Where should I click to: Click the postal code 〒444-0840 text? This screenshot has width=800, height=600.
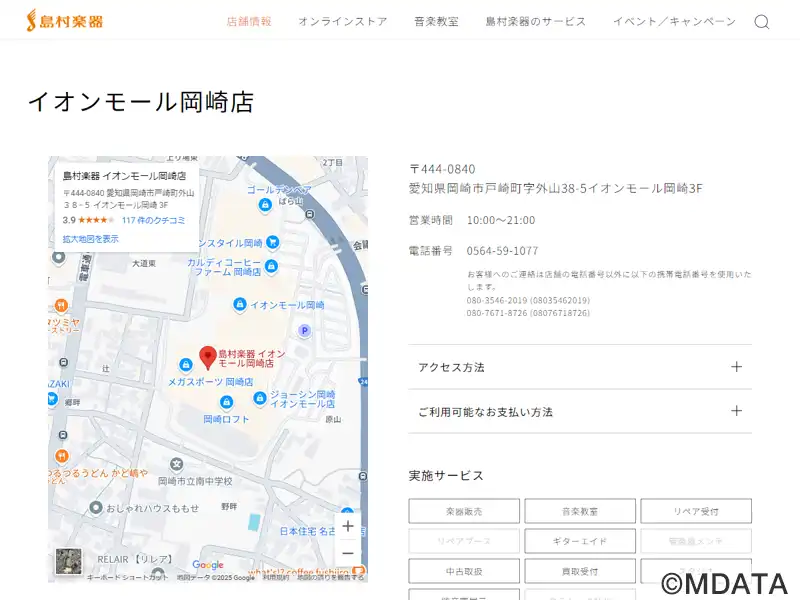click(442, 169)
